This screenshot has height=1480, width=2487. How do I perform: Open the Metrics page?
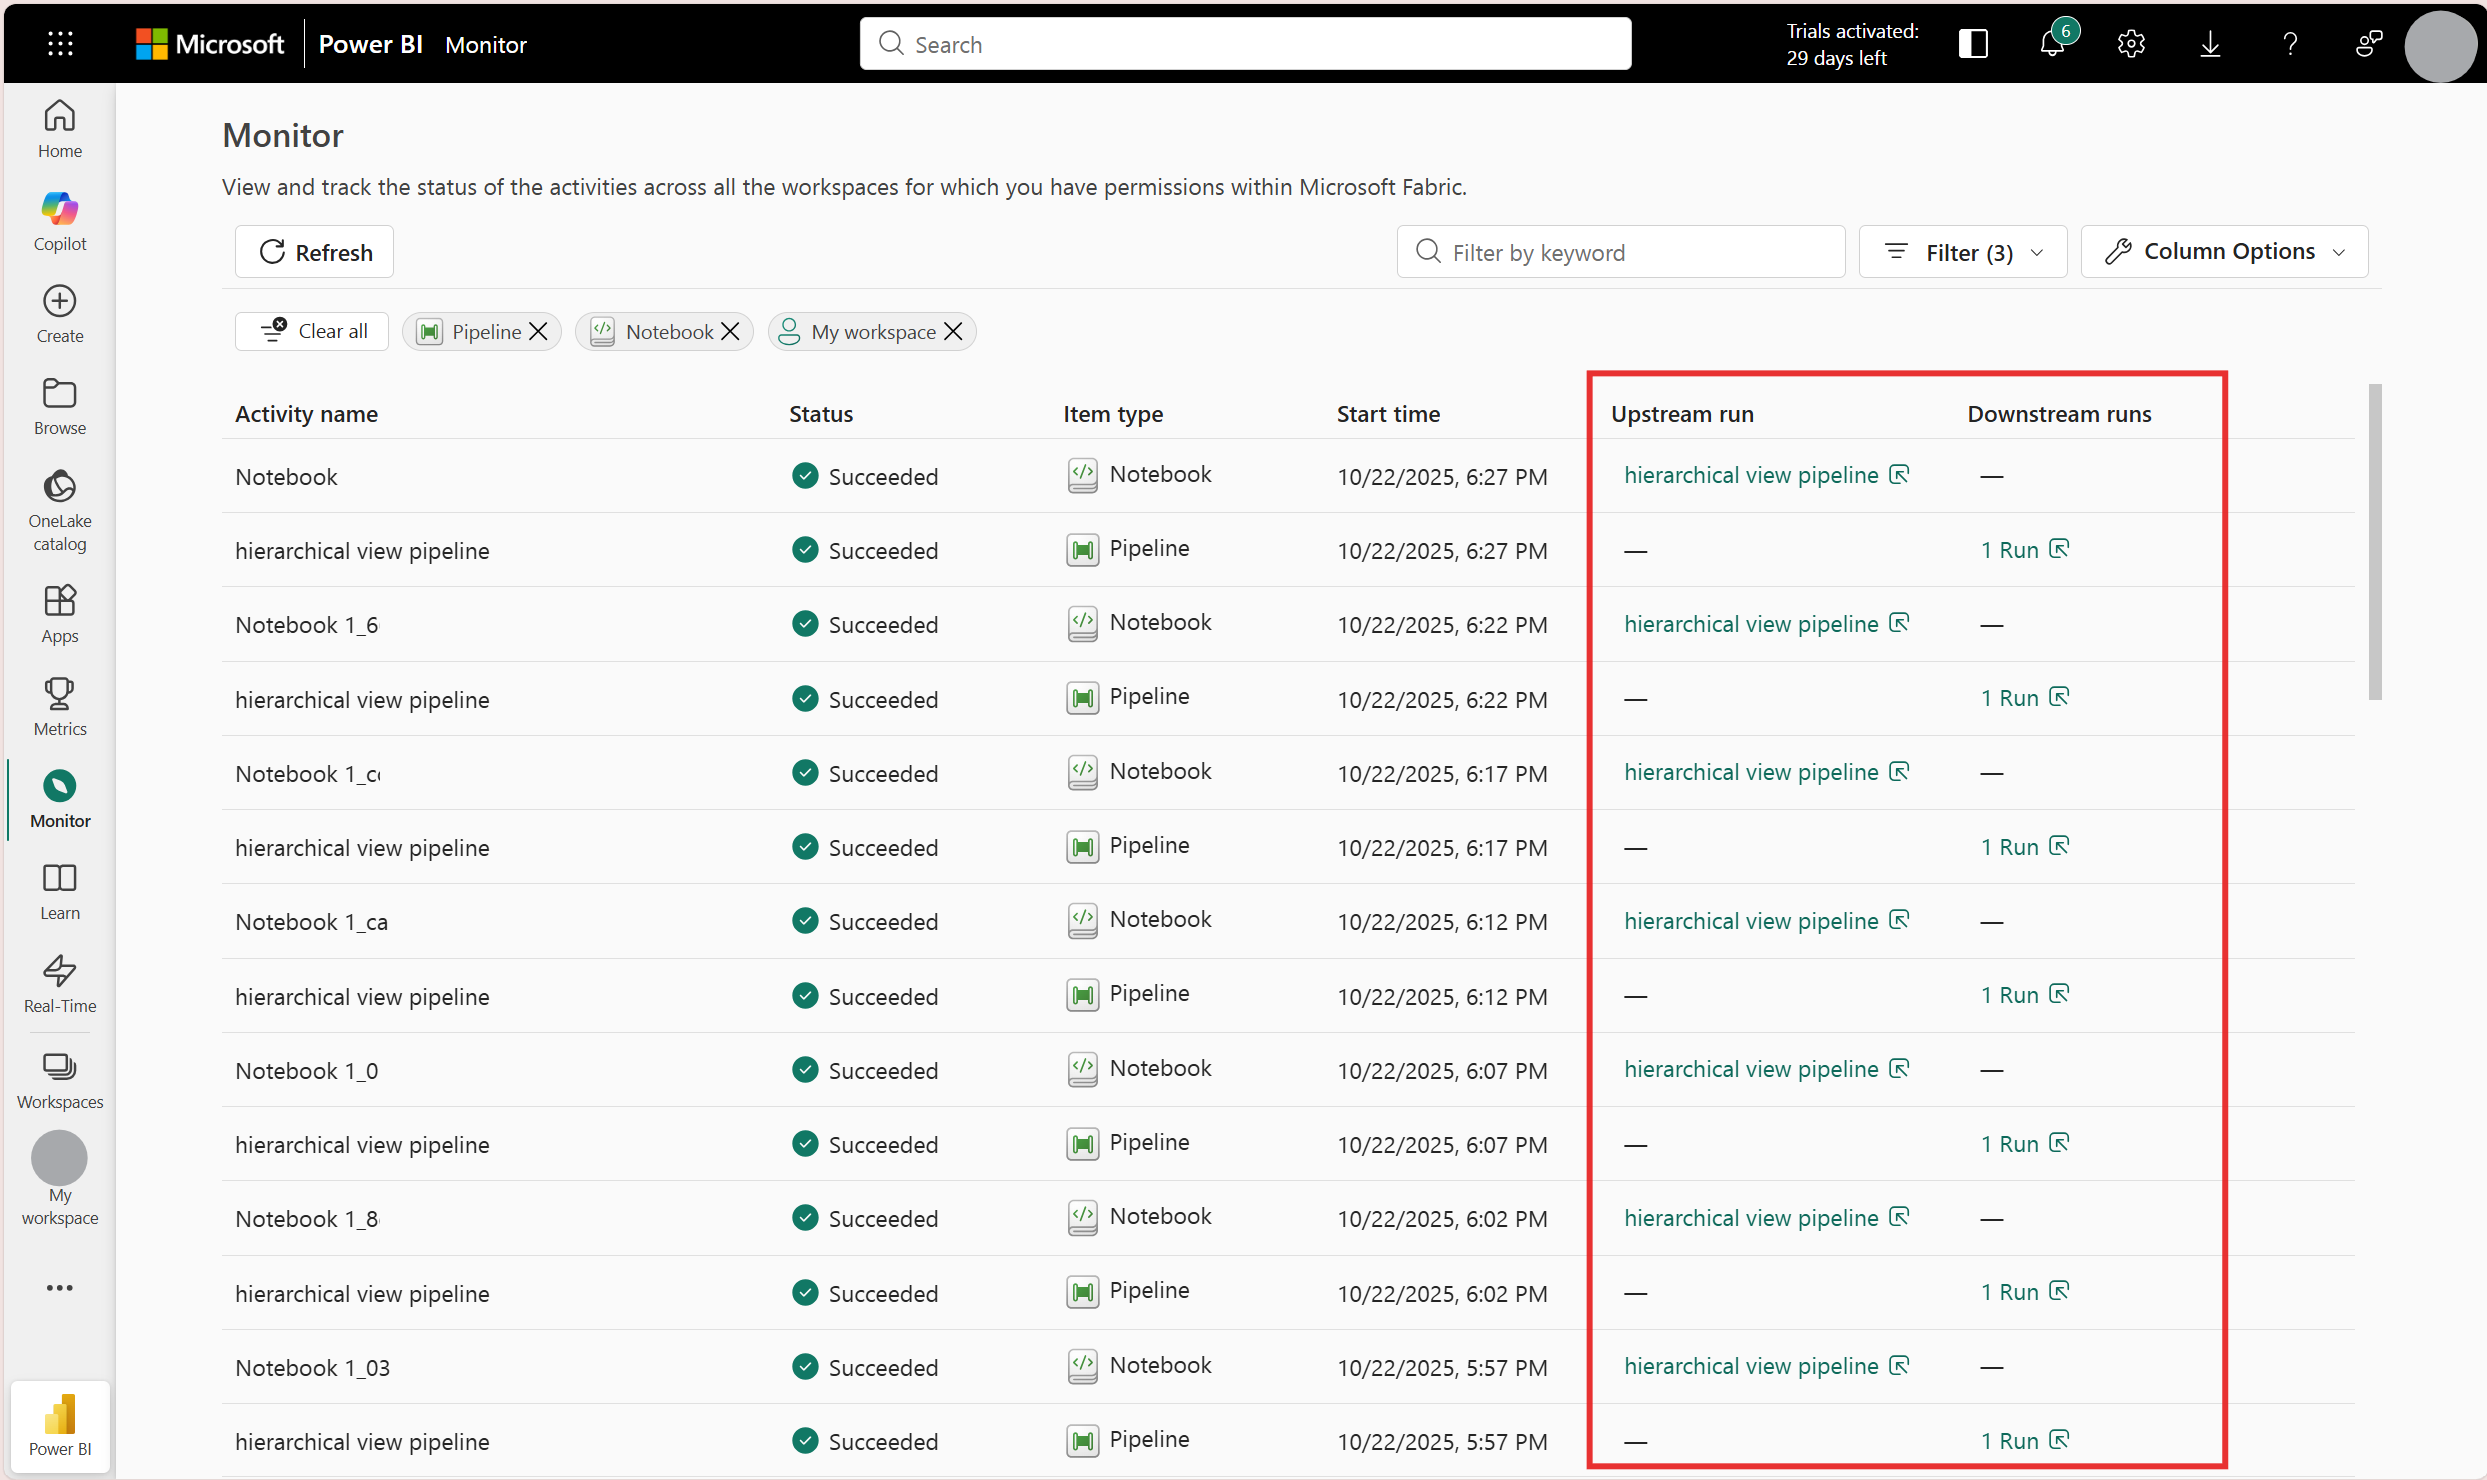coord(60,707)
